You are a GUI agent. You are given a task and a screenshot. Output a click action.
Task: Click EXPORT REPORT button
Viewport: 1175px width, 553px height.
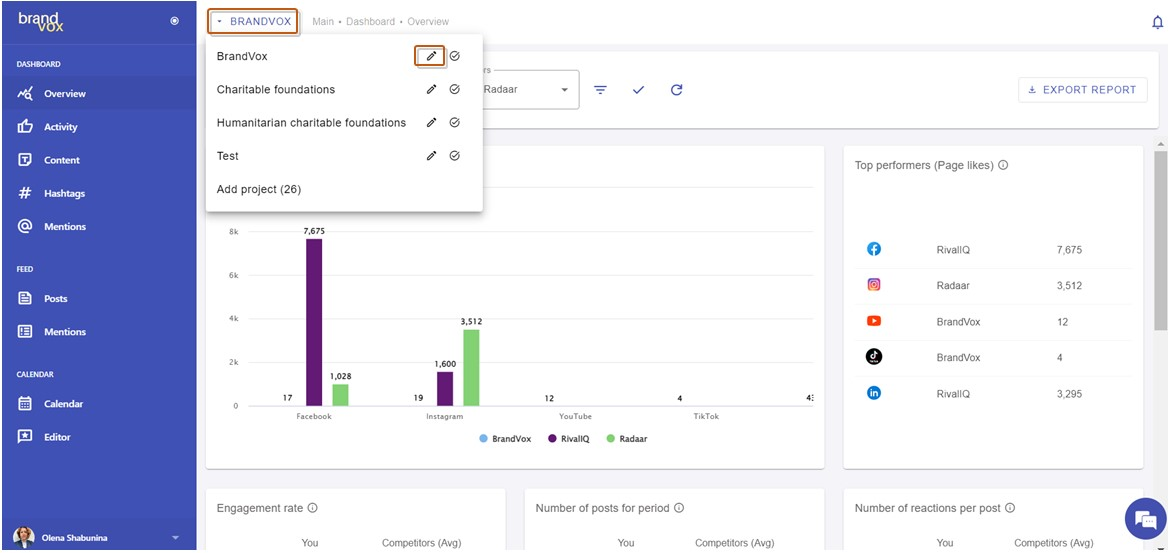click(1083, 89)
